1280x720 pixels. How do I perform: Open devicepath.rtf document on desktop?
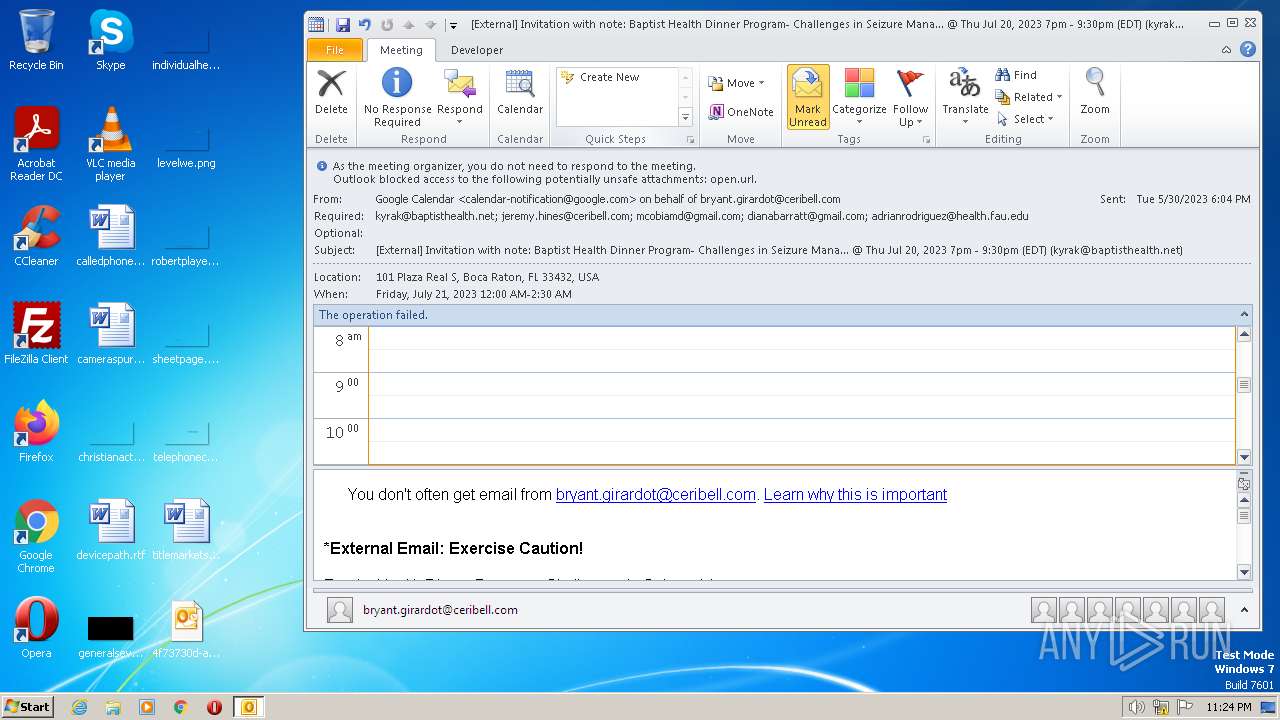click(x=111, y=530)
